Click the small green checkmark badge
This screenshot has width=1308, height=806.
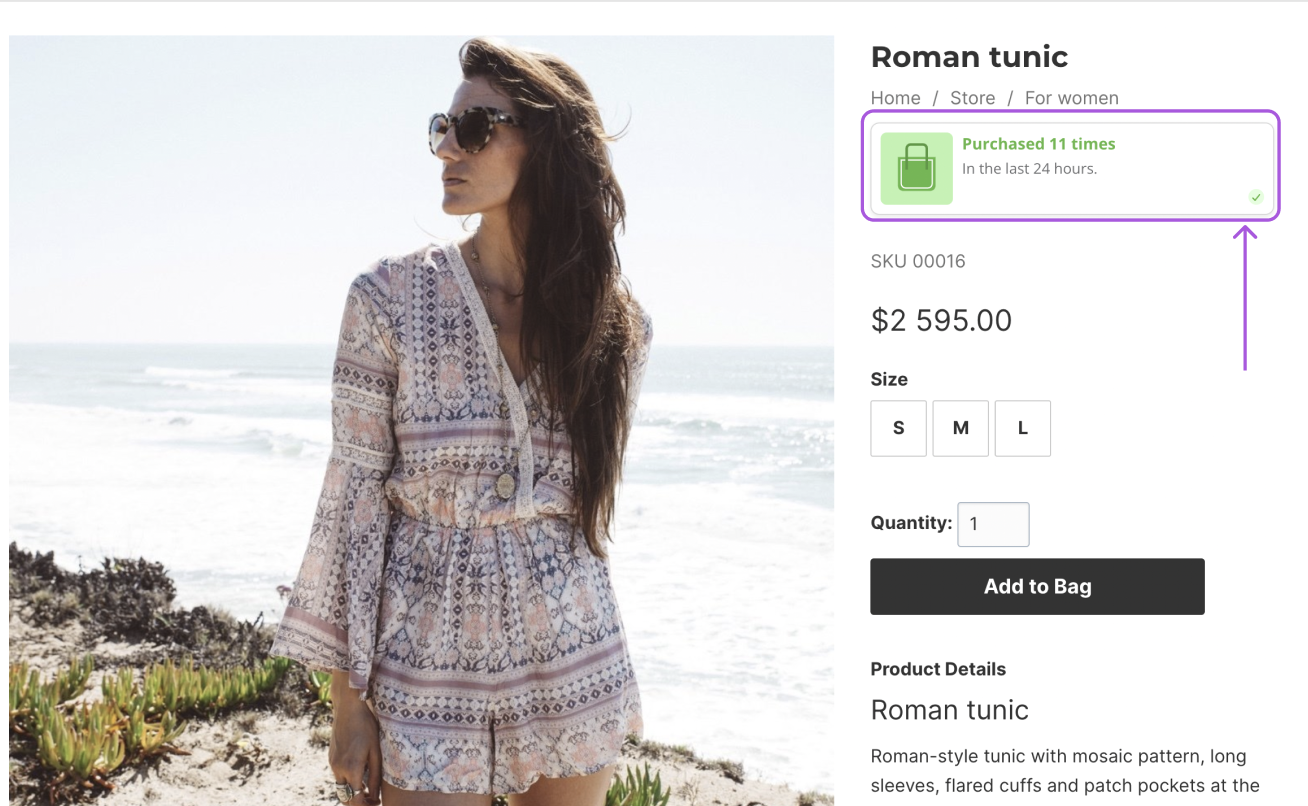click(1256, 197)
